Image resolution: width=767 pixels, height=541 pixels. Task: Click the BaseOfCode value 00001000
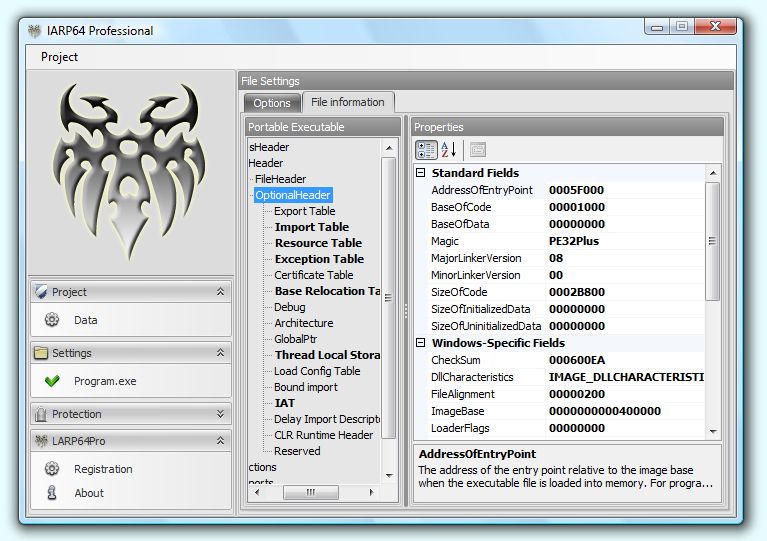tap(577, 207)
